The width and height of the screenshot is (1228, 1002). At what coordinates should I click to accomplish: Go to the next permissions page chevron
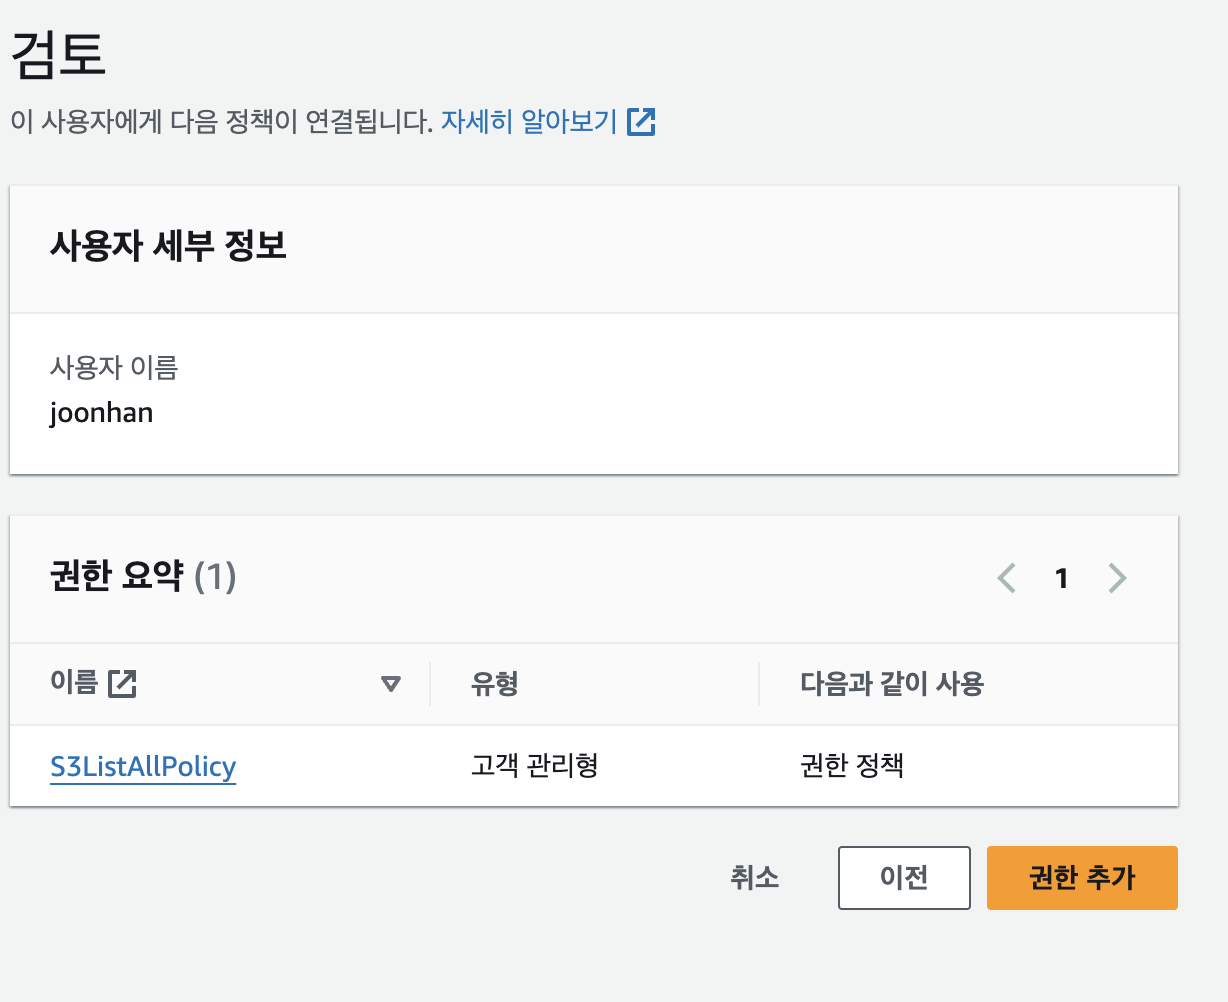coord(1117,578)
